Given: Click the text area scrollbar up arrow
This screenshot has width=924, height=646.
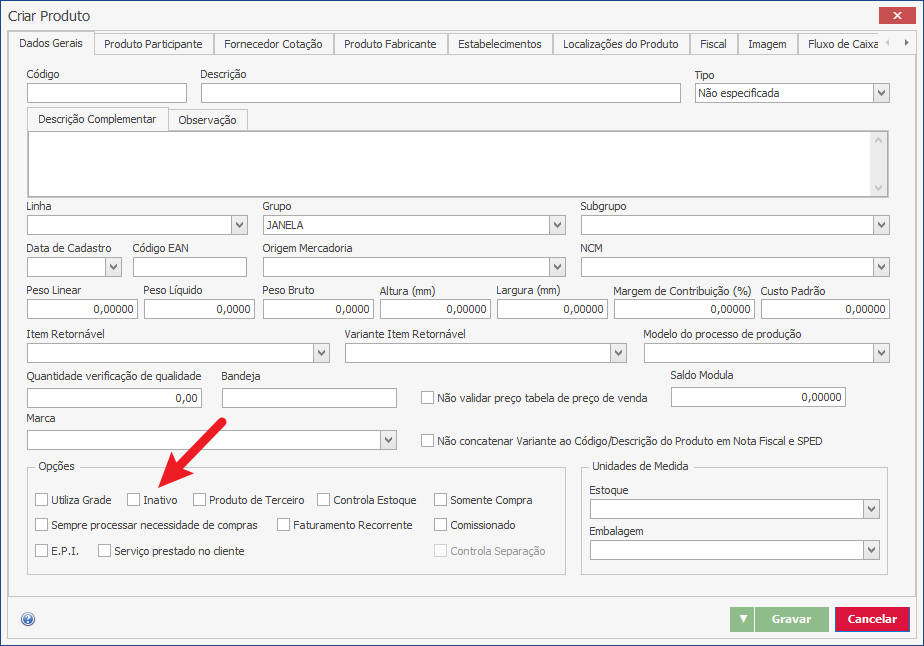Looking at the screenshot, I should [x=878, y=140].
